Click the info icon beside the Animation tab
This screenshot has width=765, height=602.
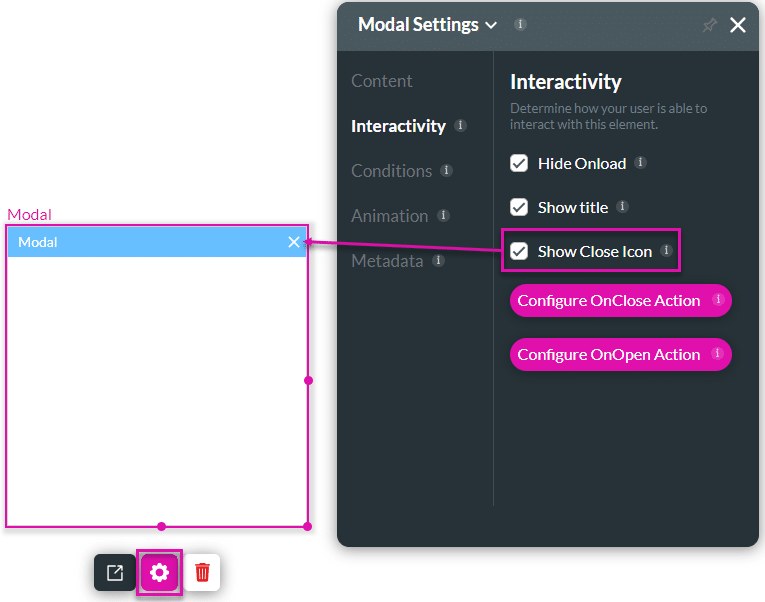tap(443, 215)
